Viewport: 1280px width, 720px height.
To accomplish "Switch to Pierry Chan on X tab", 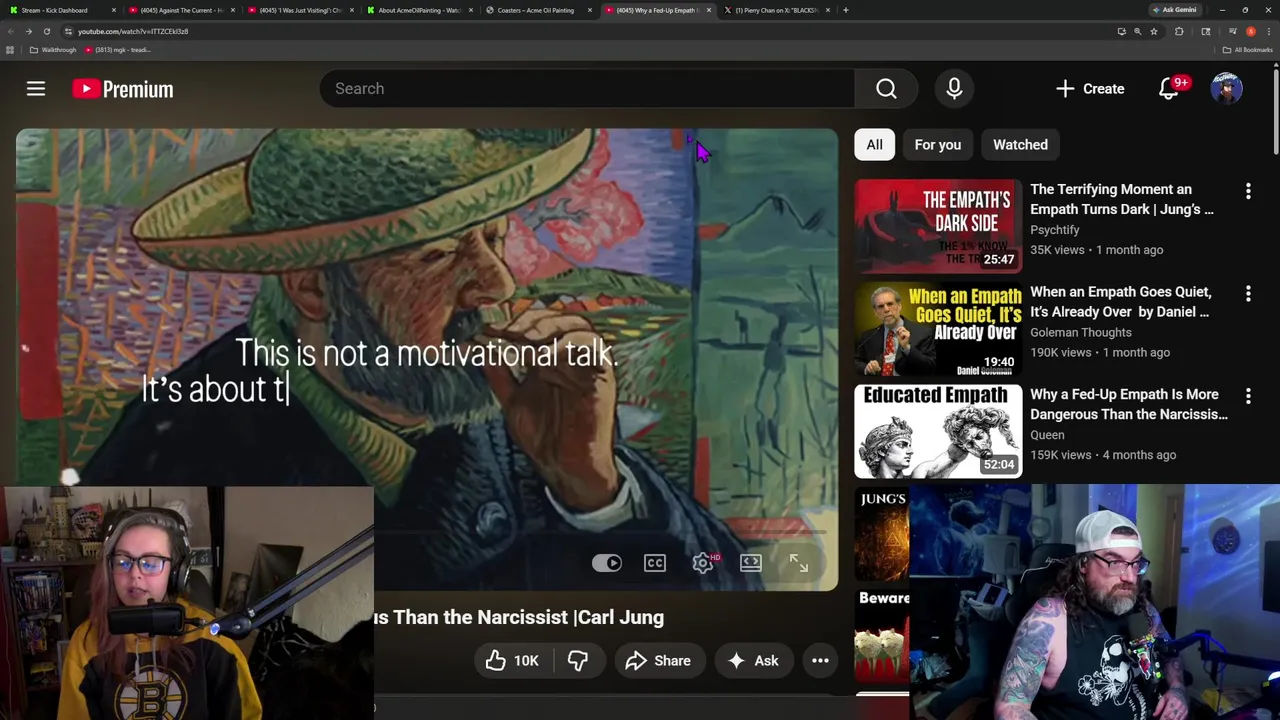I will (777, 10).
